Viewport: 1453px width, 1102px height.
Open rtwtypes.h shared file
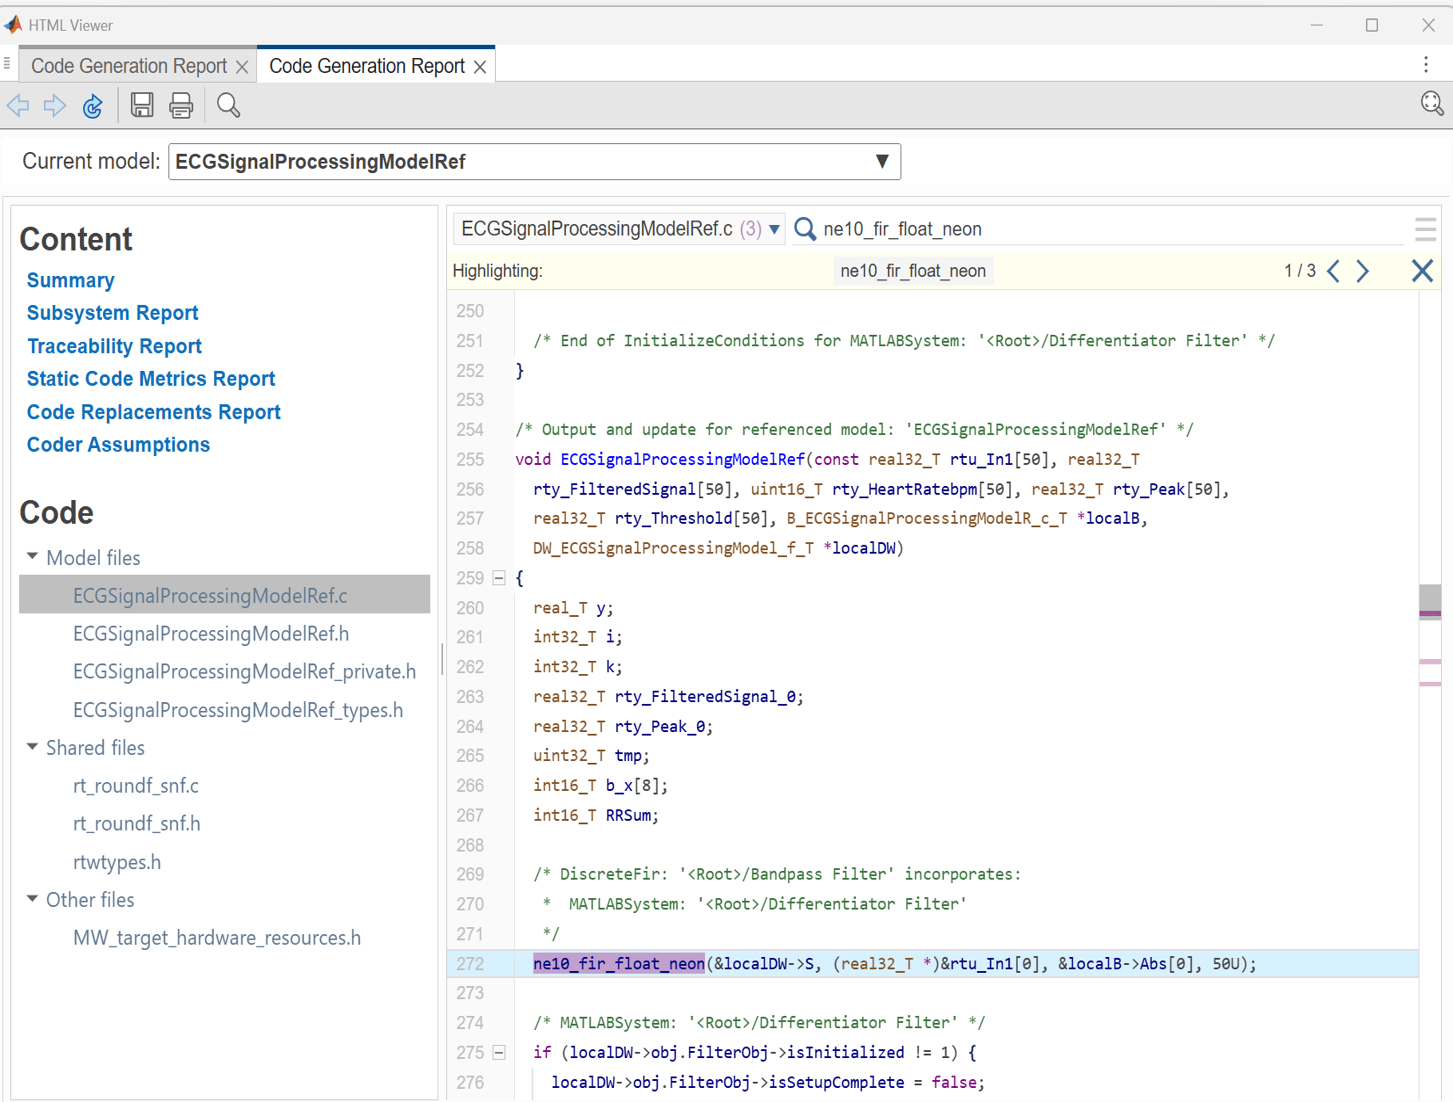pos(117,862)
